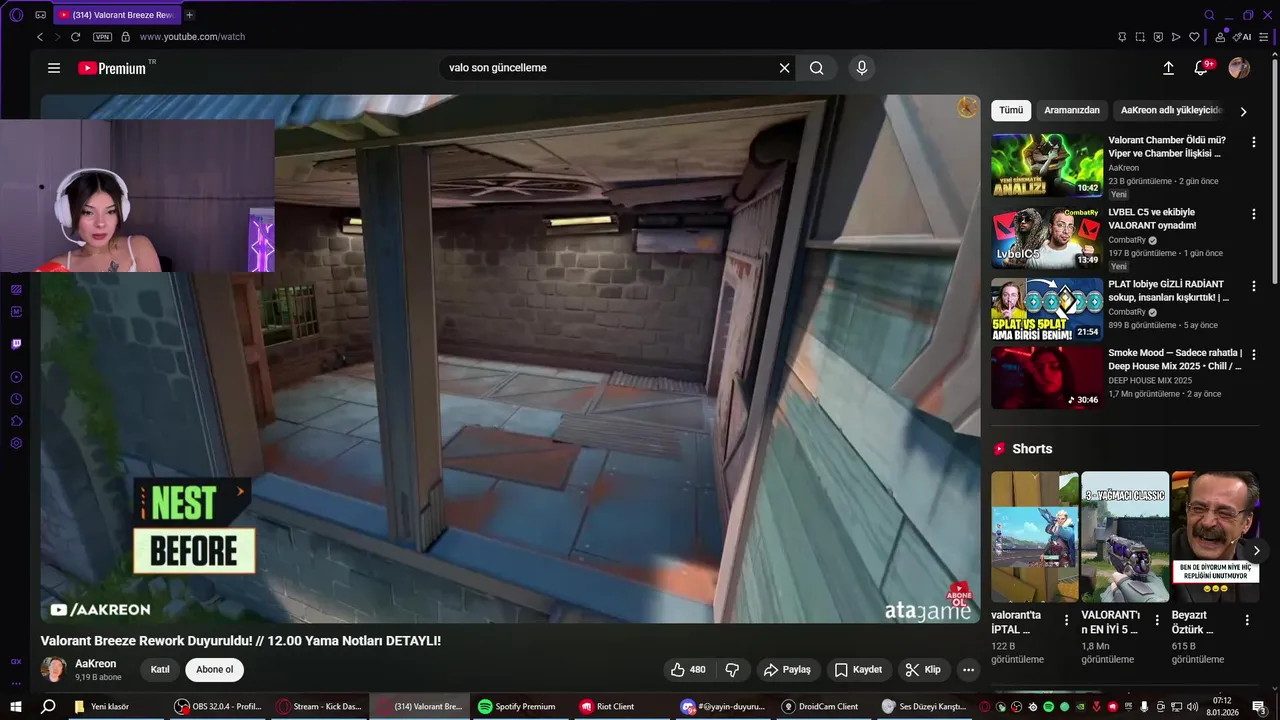Open more actions under the video
Viewport: 1280px width, 720px height.
pyautogui.click(x=968, y=670)
